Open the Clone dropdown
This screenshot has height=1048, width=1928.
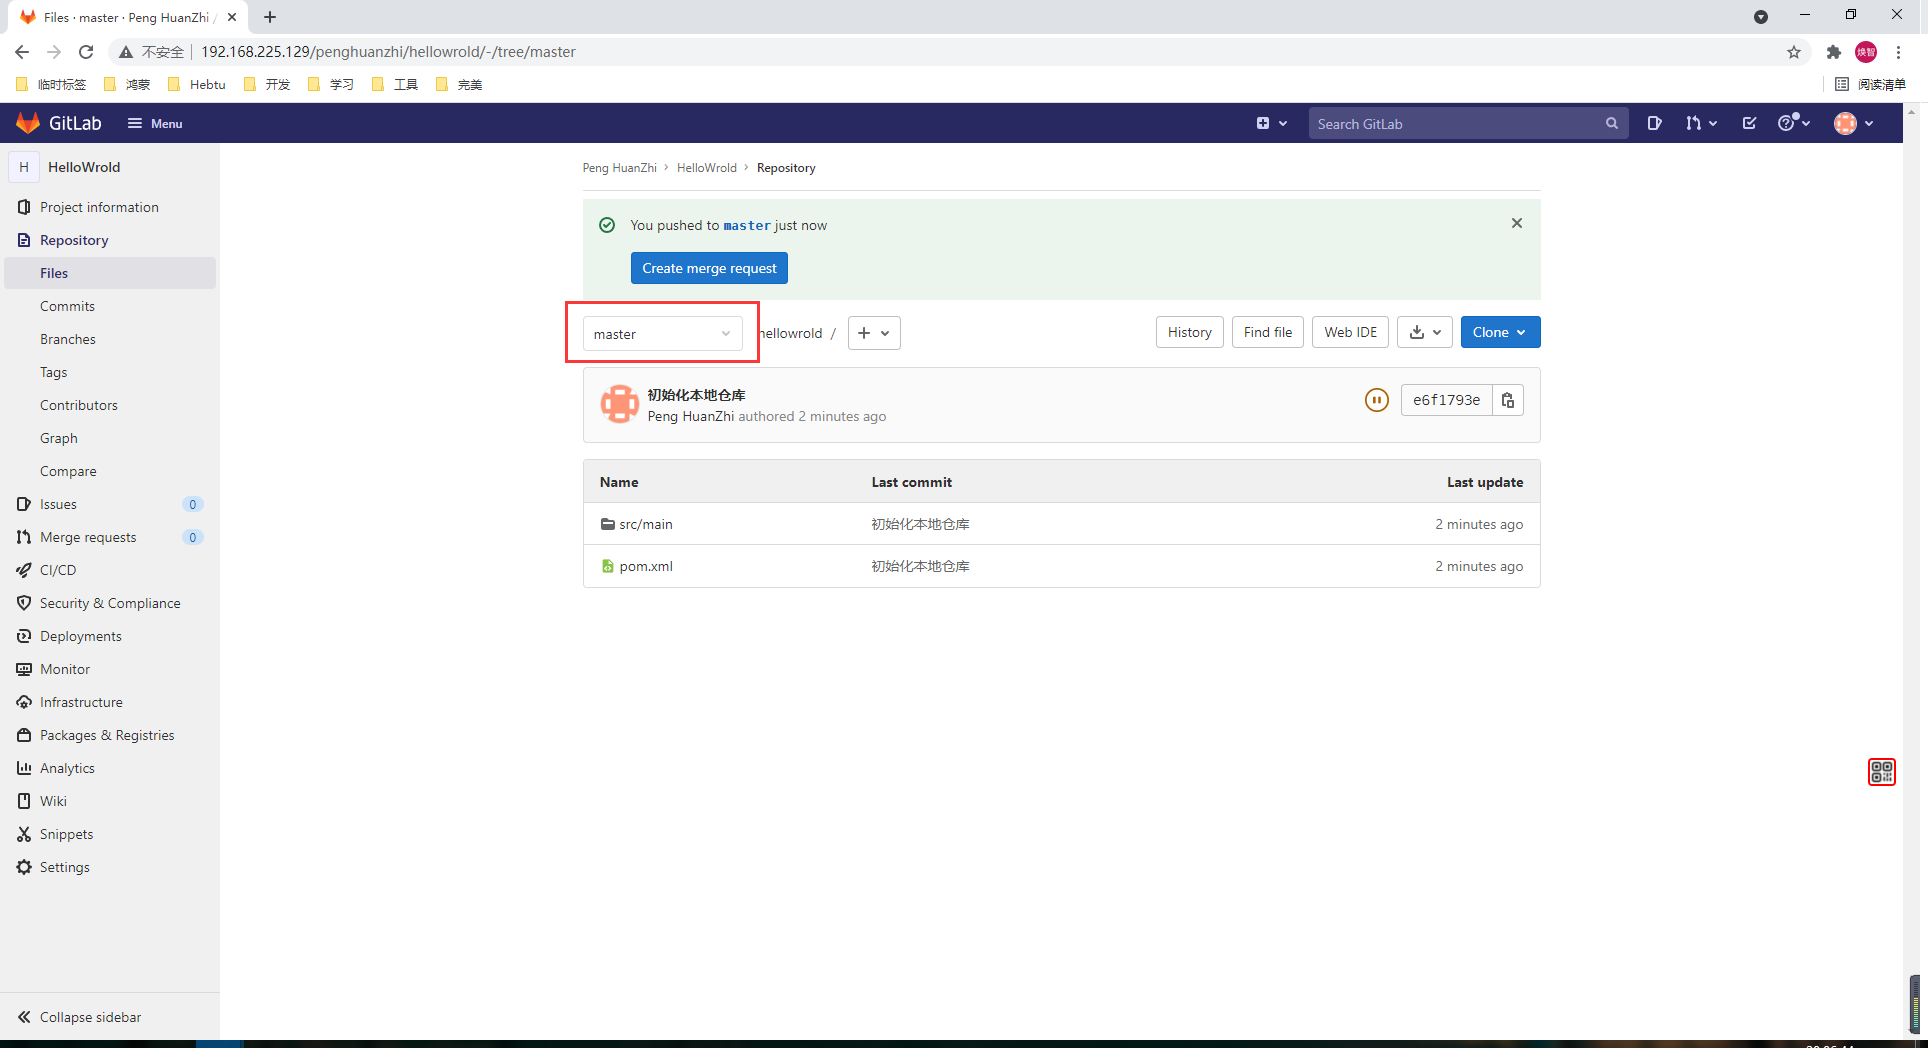pyautogui.click(x=1500, y=332)
